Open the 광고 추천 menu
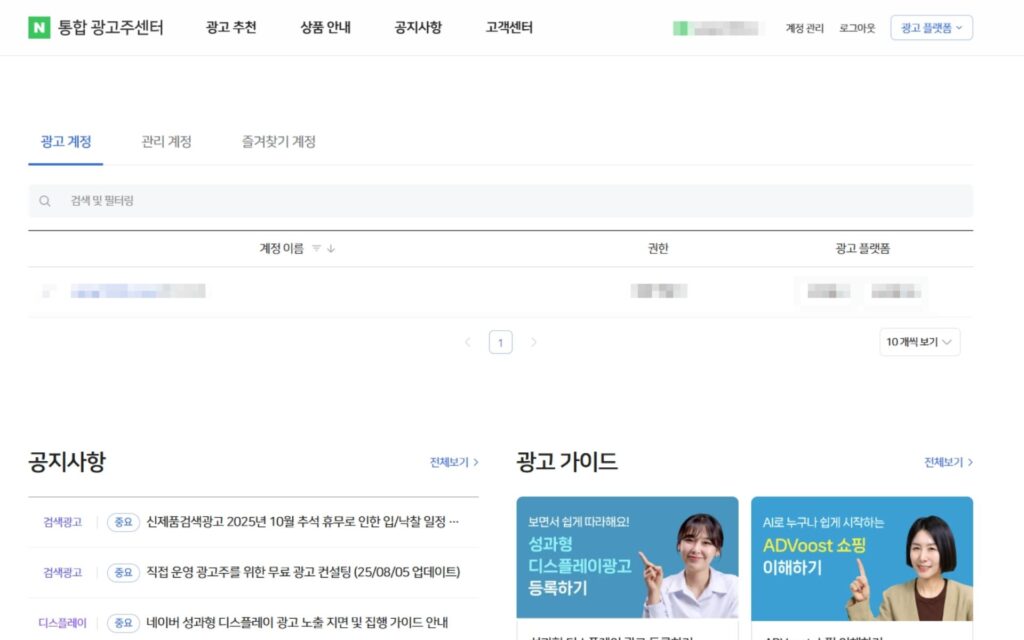The image size is (1024, 640). [231, 27]
